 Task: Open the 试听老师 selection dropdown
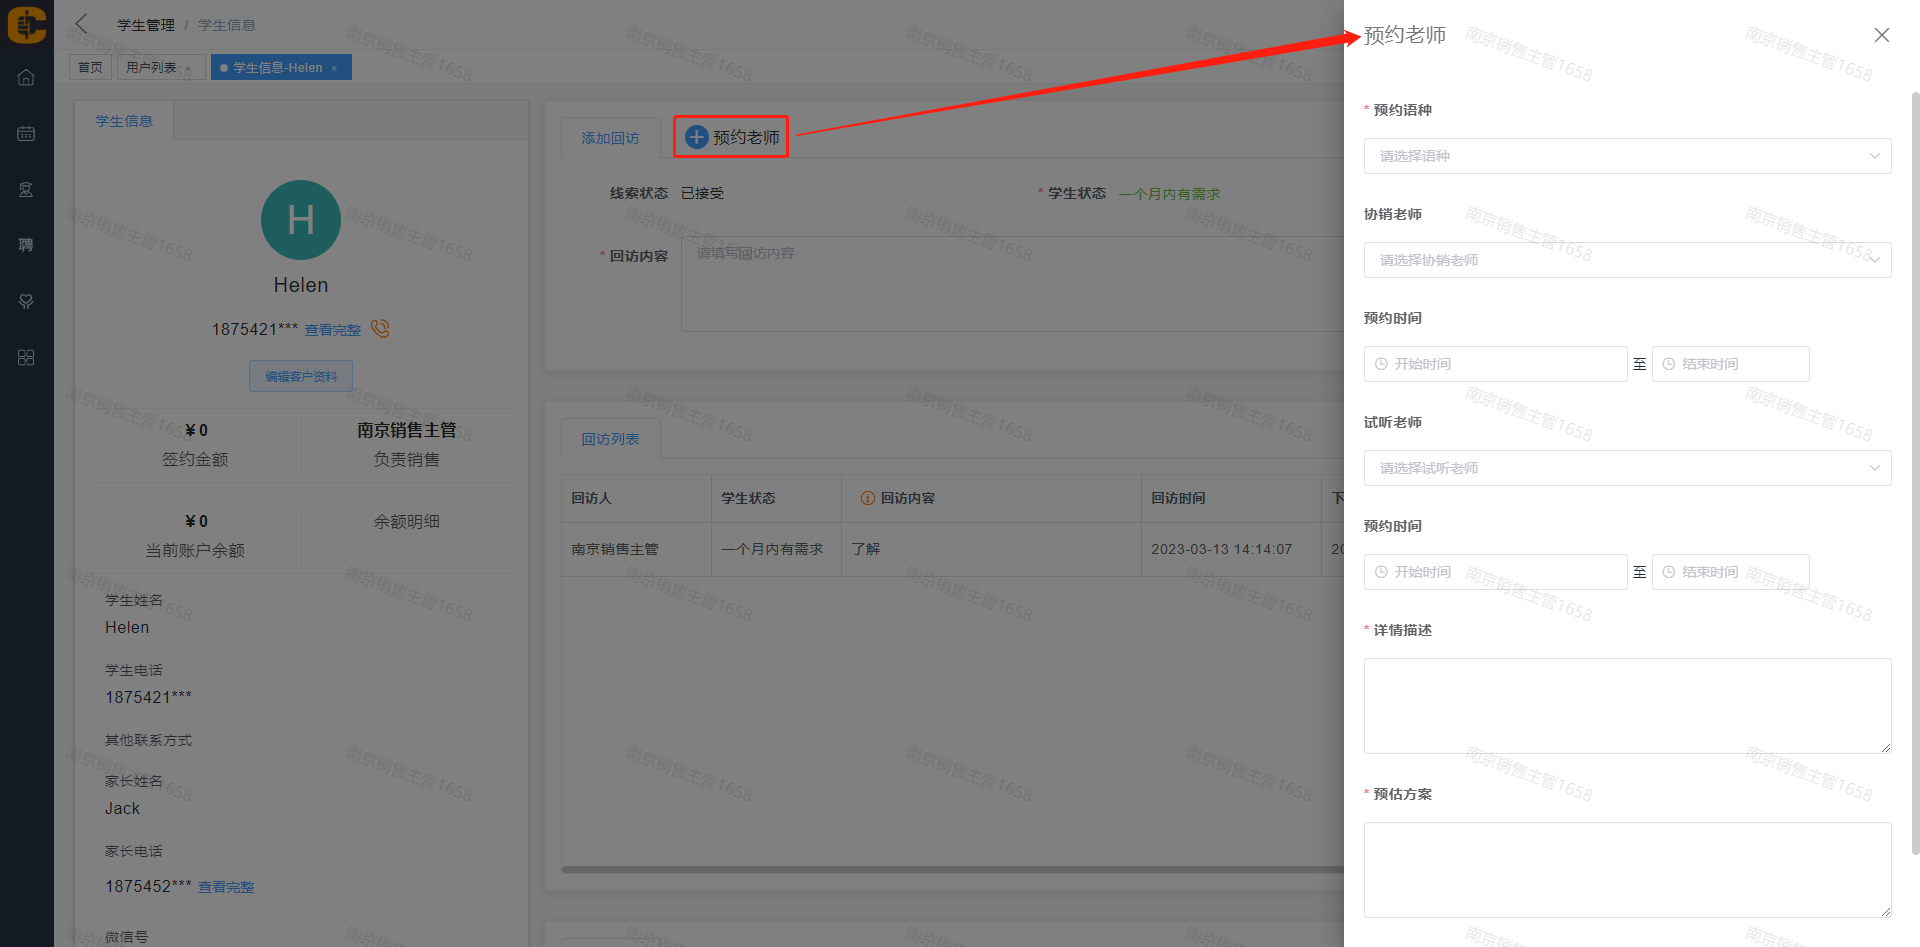(1626, 468)
